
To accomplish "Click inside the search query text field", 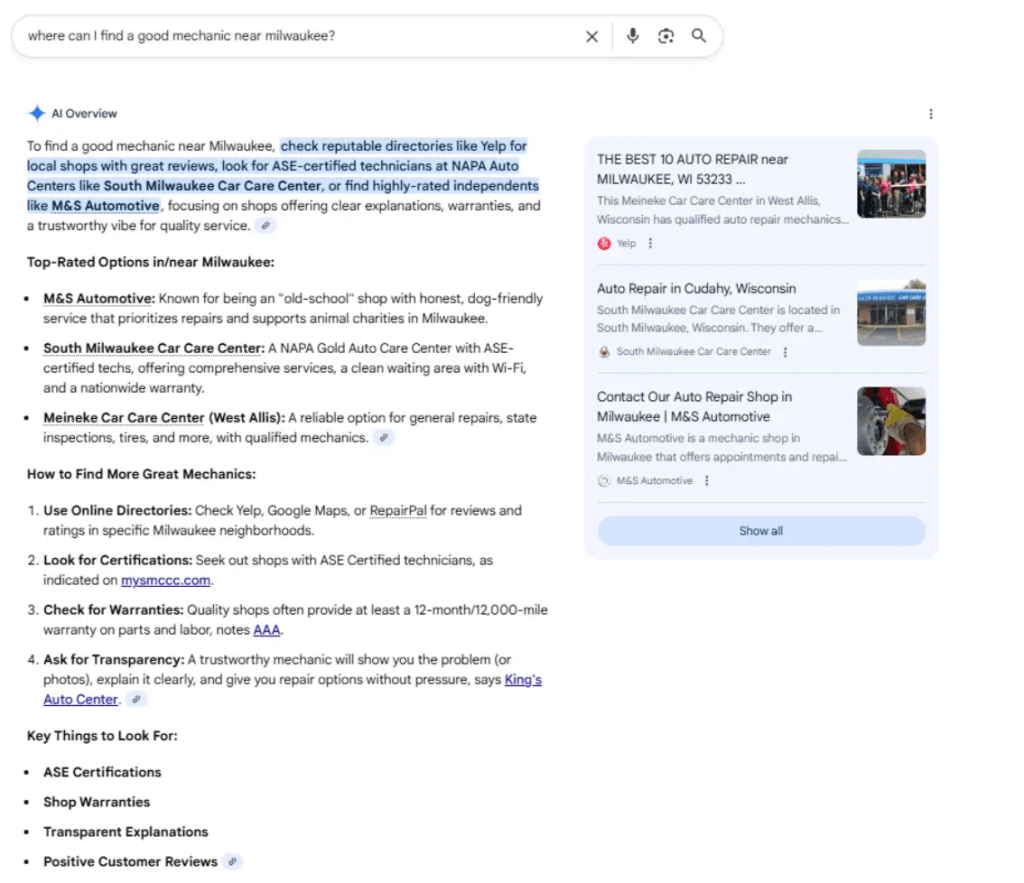I will pos(300,36).
